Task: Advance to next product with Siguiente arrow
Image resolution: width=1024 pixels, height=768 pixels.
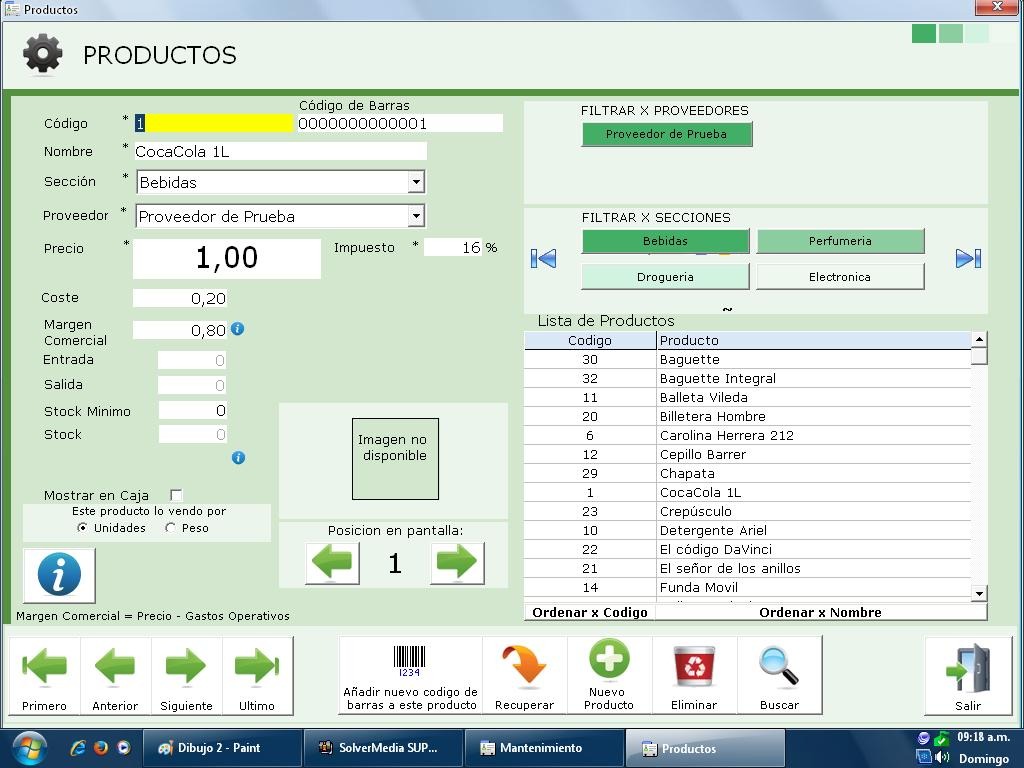Action: point(186,676)
